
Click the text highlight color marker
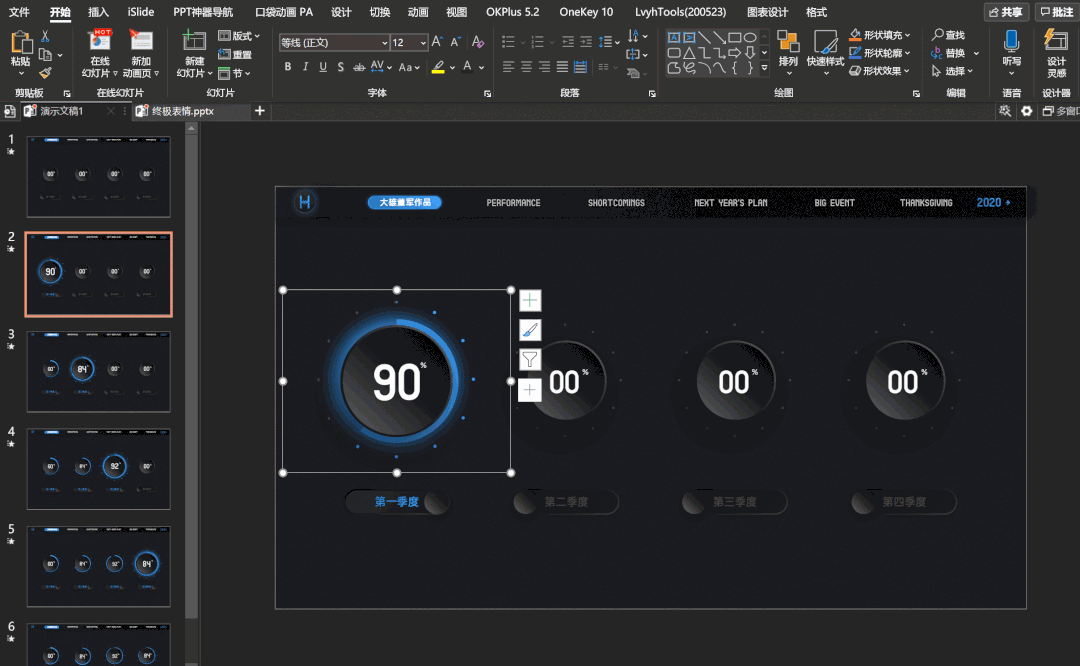click(438, 67)
